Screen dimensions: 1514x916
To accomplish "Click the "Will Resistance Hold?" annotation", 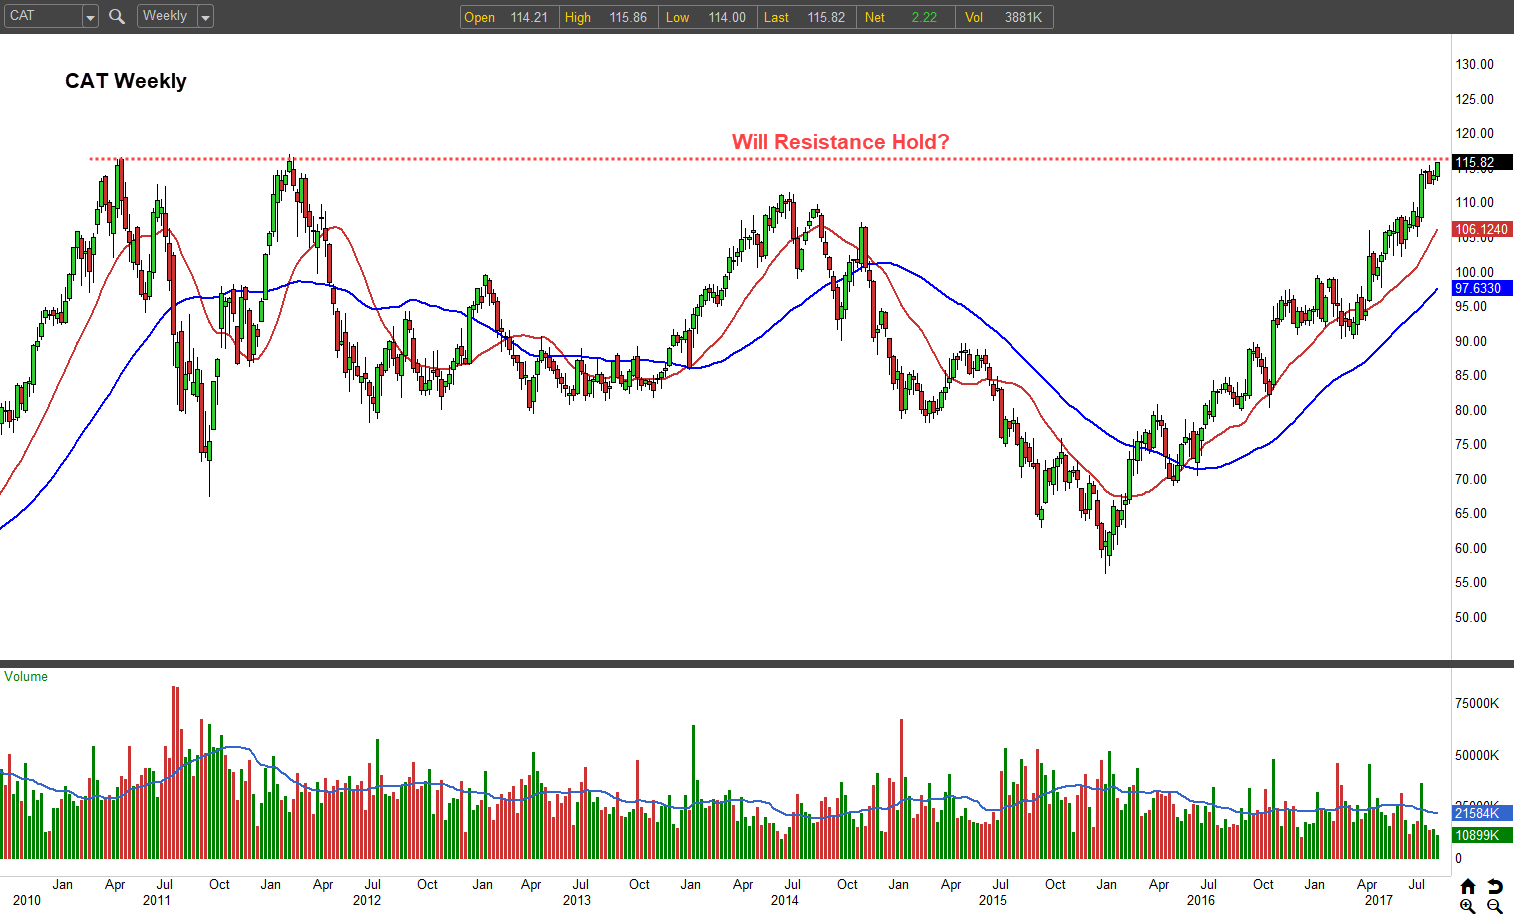I will (x=841, y=142).
